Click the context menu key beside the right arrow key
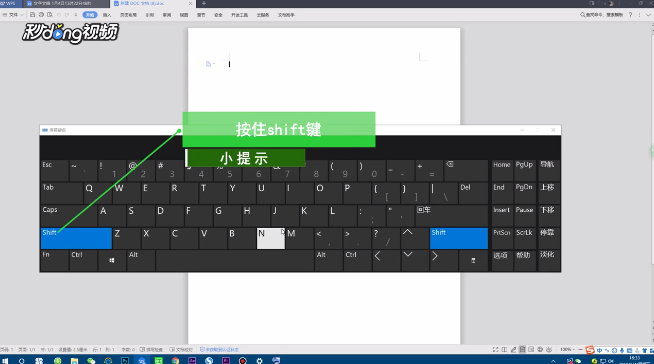Viewport: 654px width, 364px height. point(473,261)
